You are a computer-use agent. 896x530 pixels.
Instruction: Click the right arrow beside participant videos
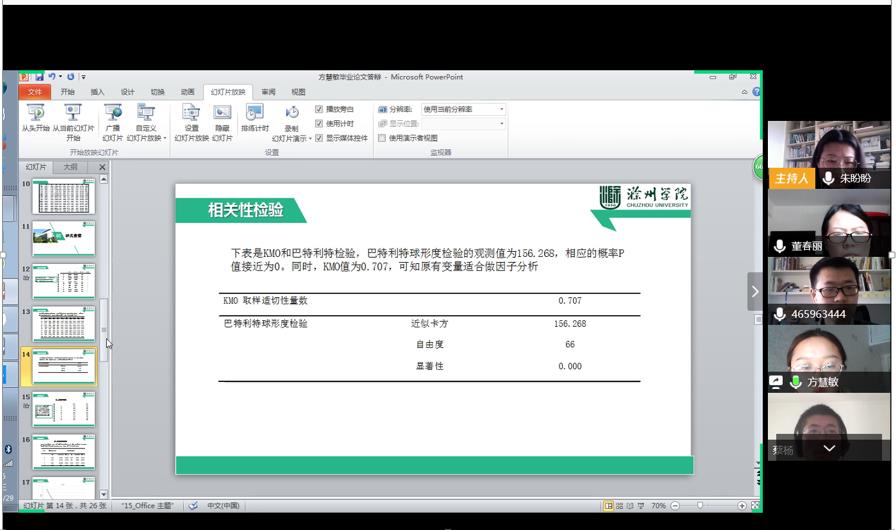(x=755, y=291)
